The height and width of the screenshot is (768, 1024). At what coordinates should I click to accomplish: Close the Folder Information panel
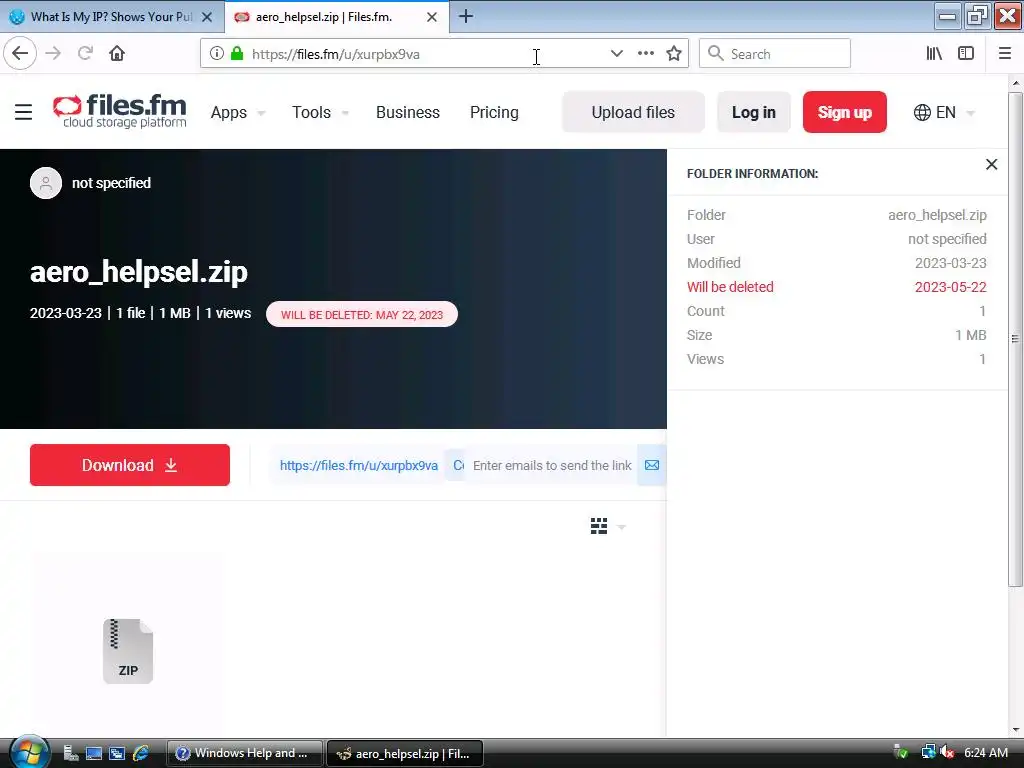pos(991,165)
